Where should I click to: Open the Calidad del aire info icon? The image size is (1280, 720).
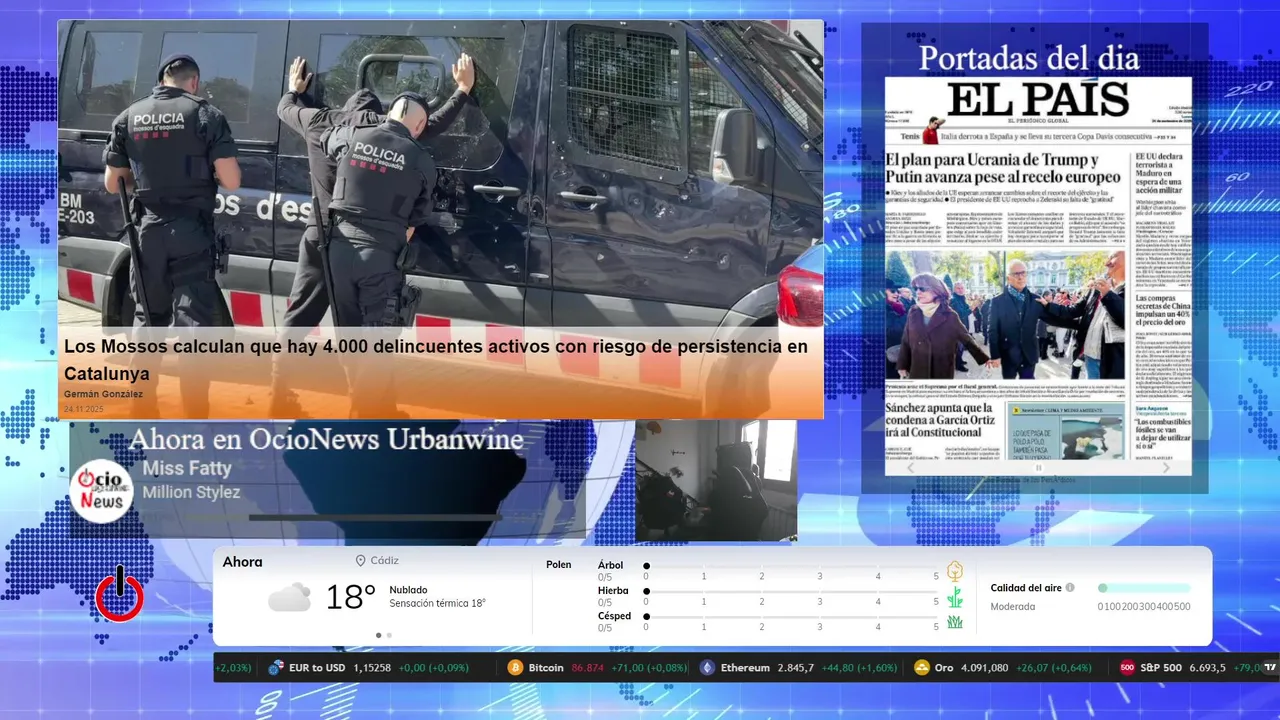(x=1070, y=588)
